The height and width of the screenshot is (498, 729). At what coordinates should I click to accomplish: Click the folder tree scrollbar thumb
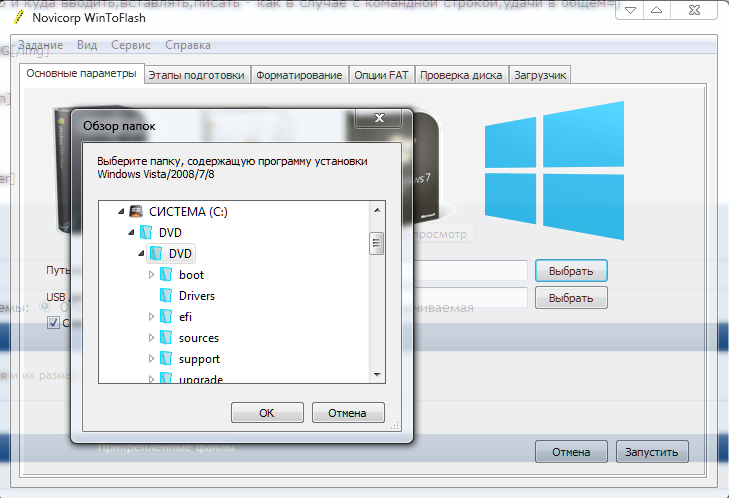[377, 243]
